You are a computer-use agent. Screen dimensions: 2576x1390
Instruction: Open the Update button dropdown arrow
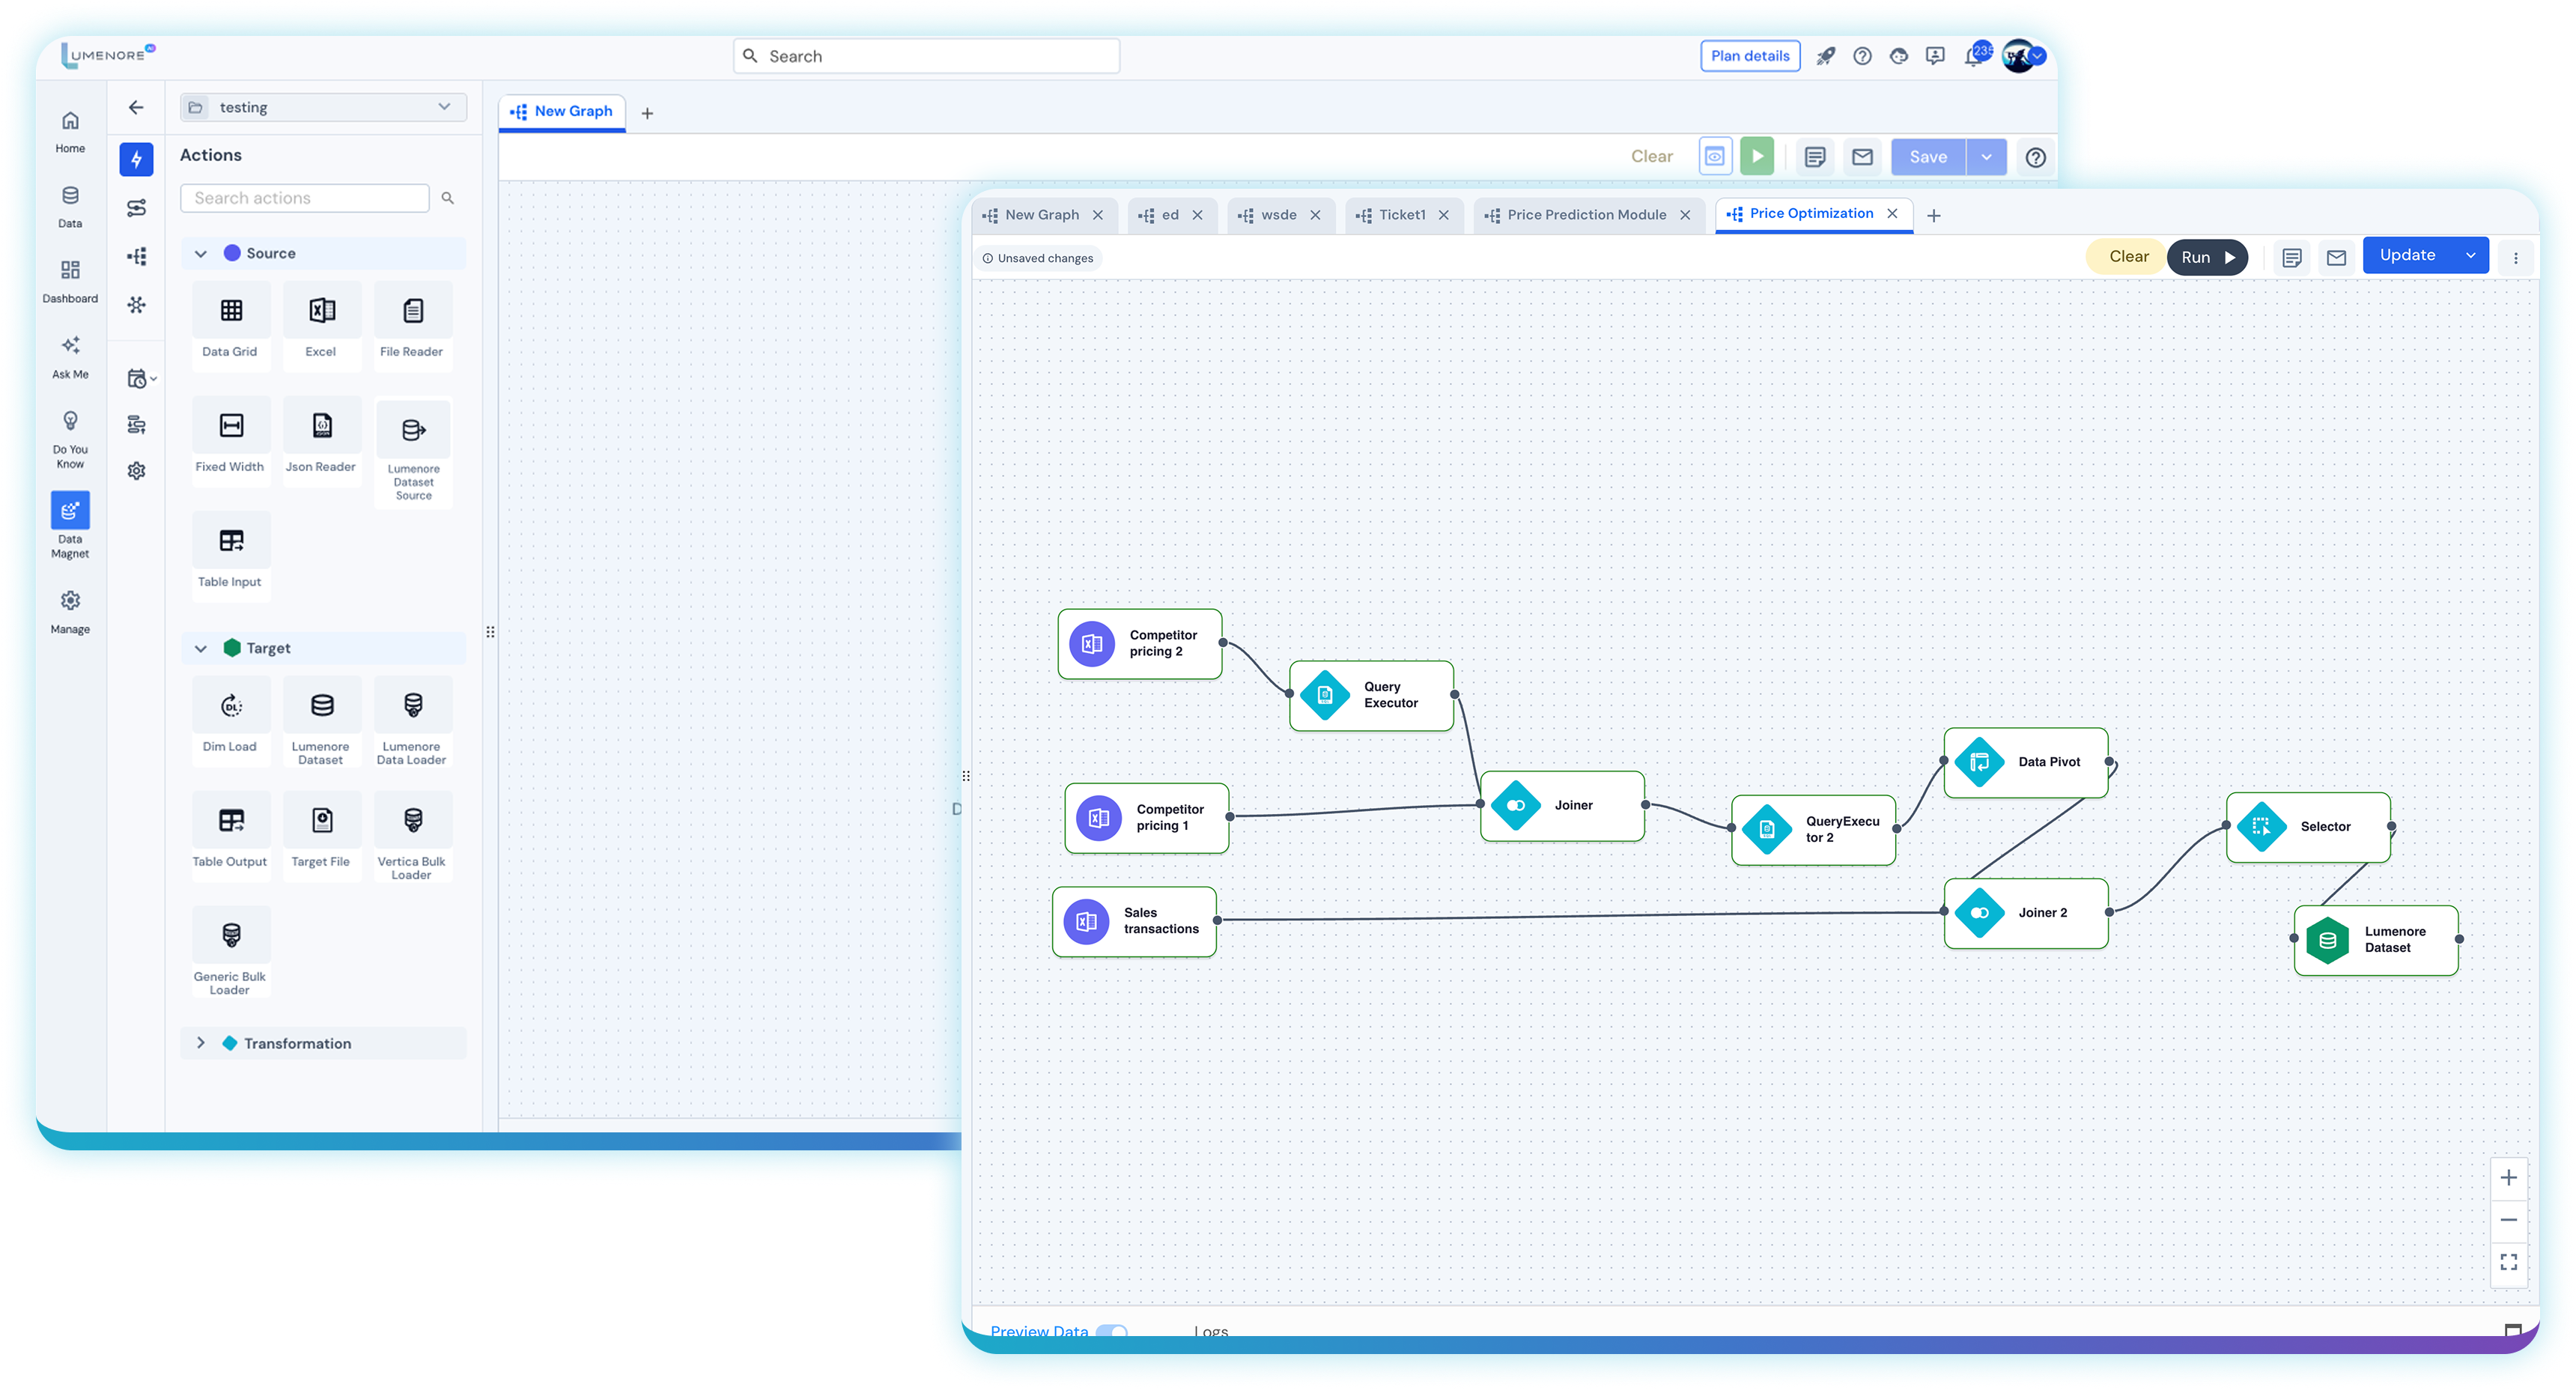[2471, 256]
